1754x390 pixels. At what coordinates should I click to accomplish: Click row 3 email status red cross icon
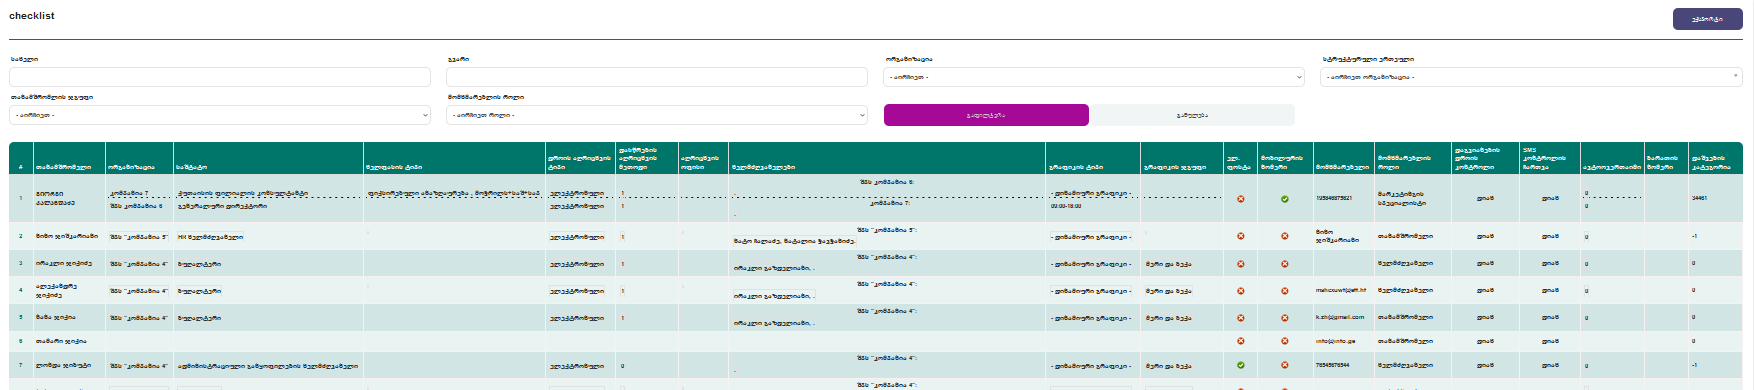point(1241,264)
